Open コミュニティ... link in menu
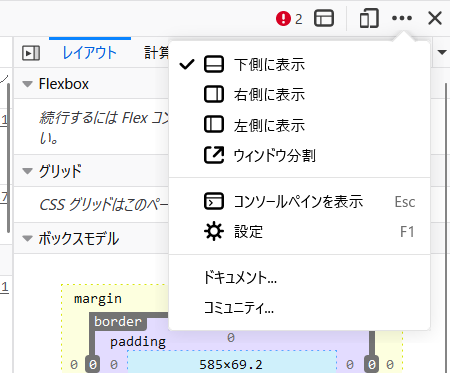450x373 pixels. pos(299,308)
